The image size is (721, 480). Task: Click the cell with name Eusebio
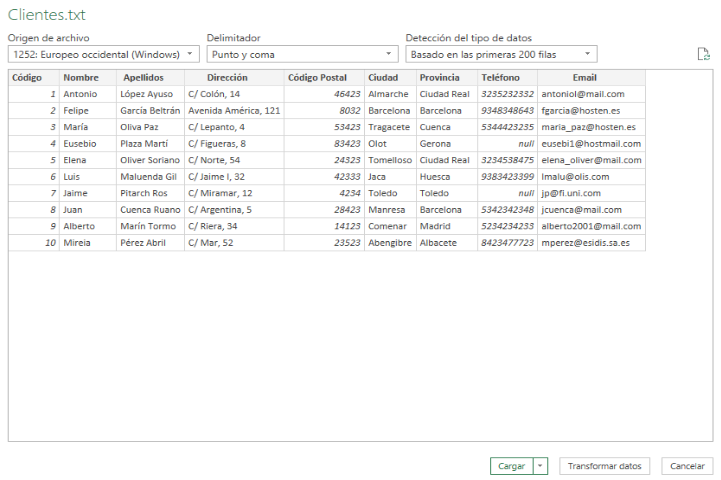tap(88, 144)
